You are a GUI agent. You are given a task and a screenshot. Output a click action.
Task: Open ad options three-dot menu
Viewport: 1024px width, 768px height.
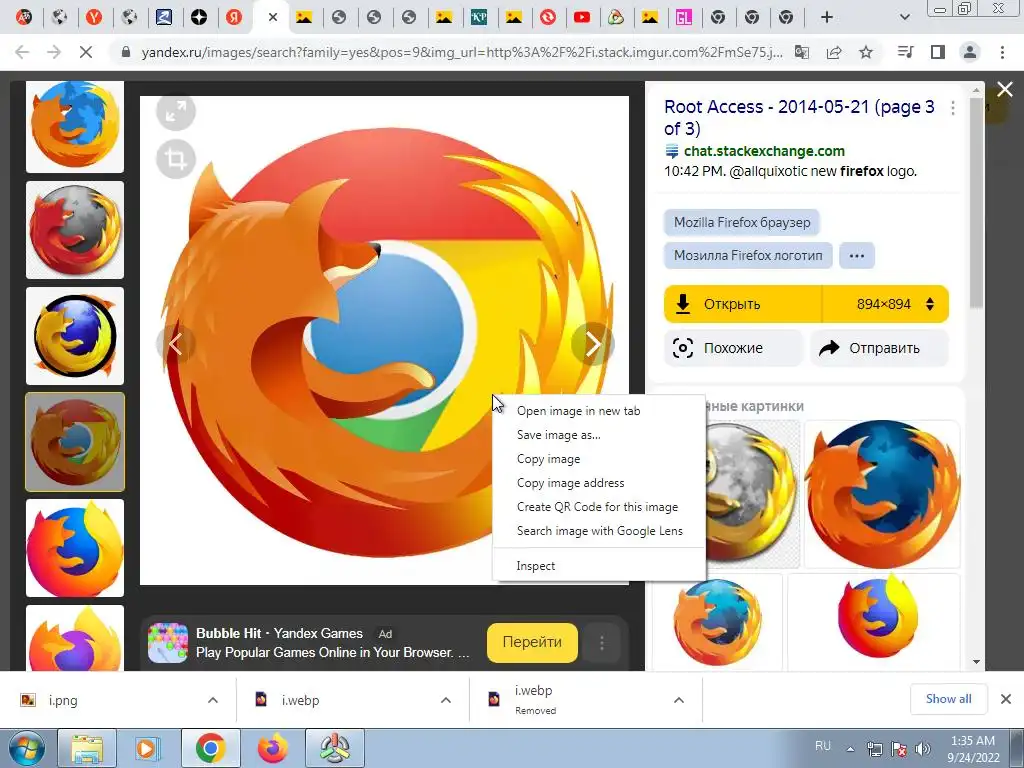pyautogui.click(x=601, y=643)
